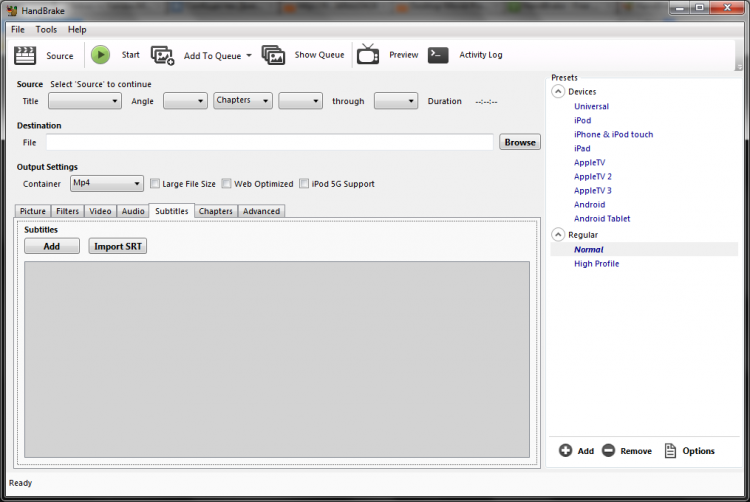Check iPod 5G Support option

tap(304, 184)
